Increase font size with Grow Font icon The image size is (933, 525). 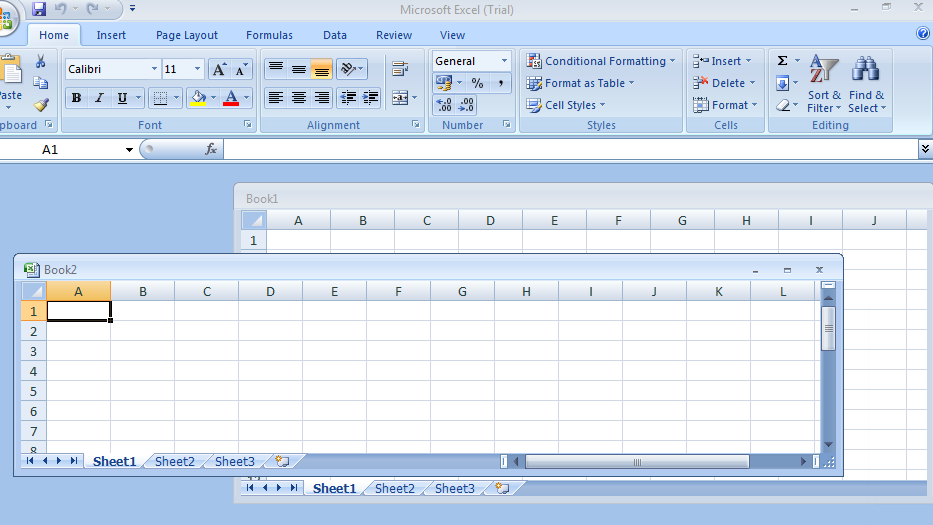(x=219, y=70)
